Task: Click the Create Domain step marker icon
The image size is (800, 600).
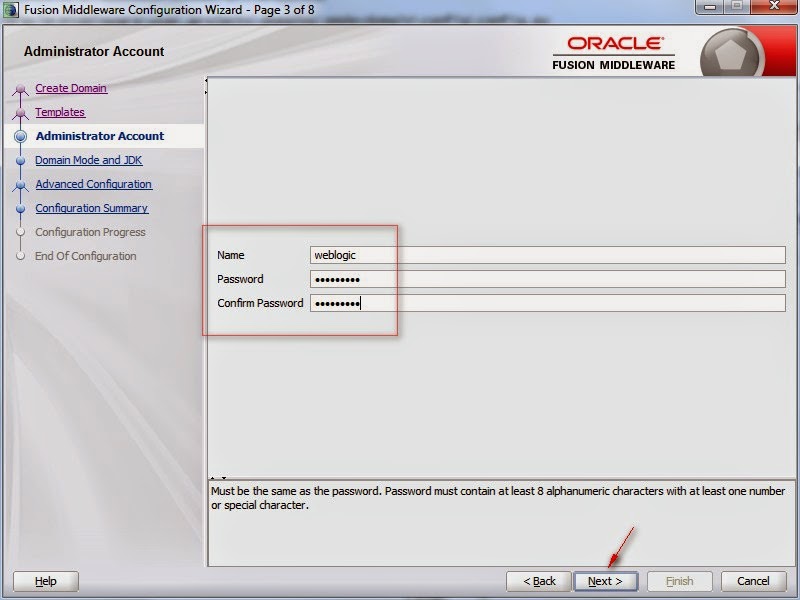Action: pyautogui.click(x=20, y=89)
